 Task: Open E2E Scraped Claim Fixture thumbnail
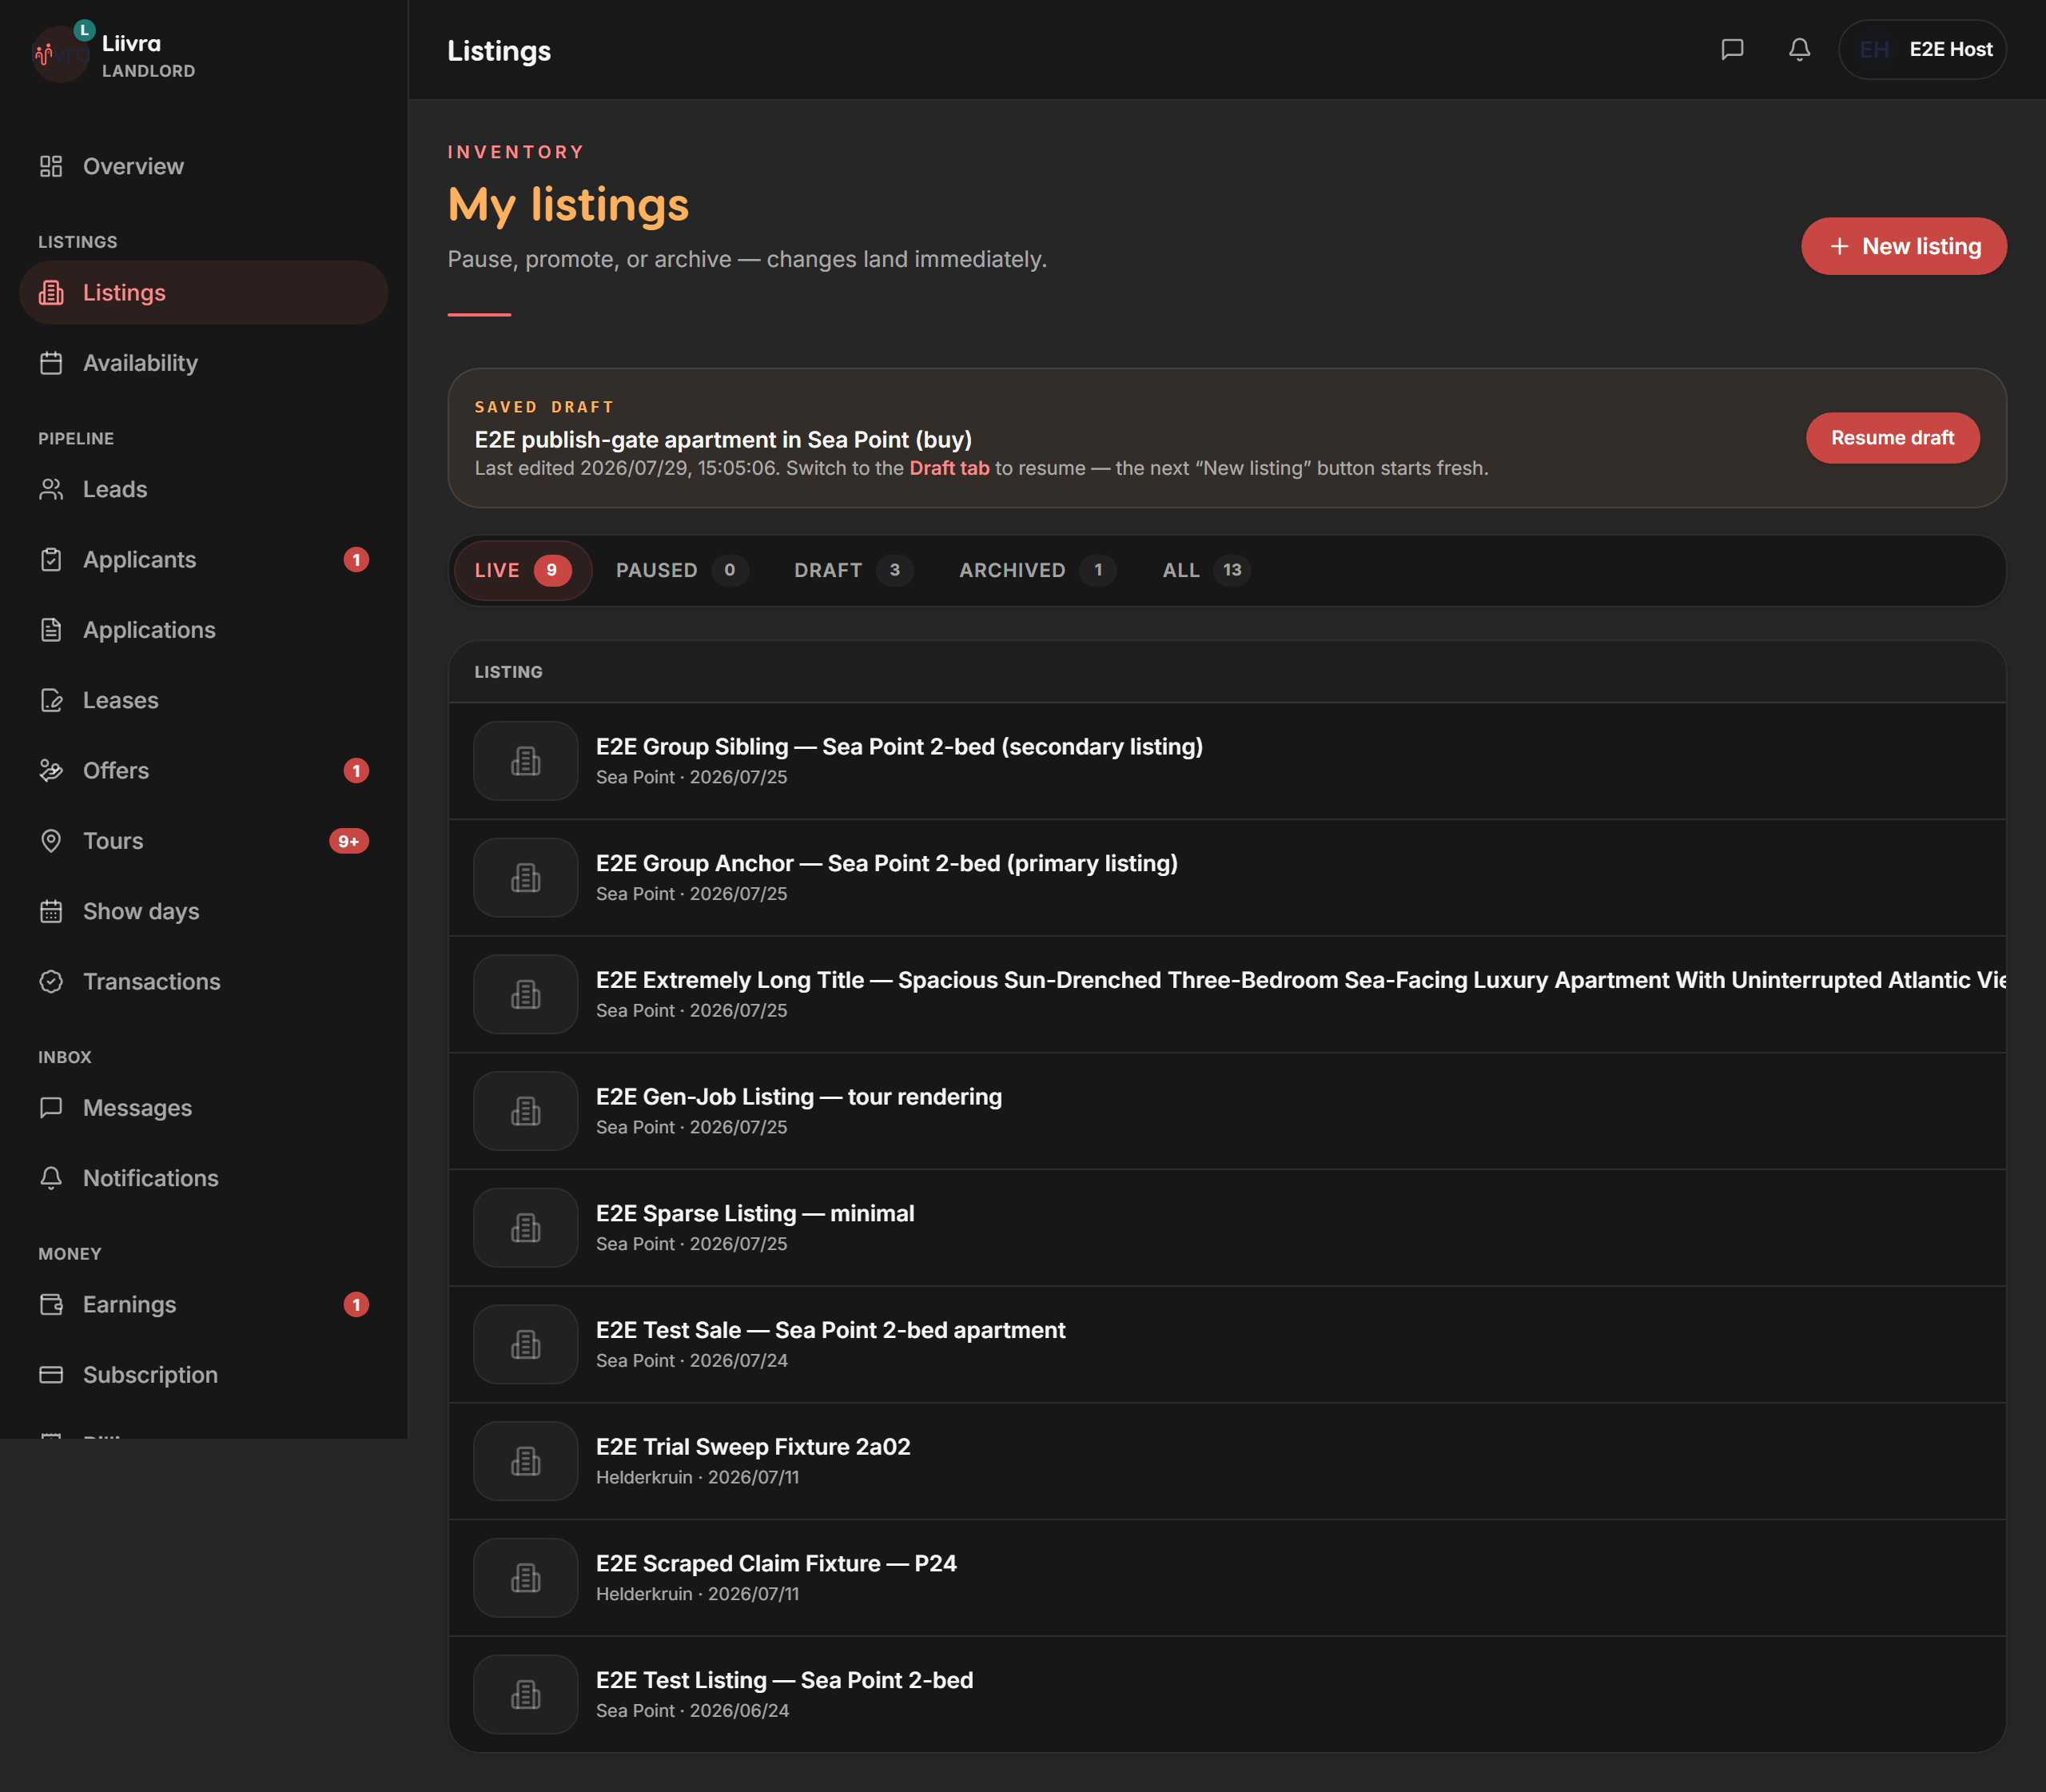coord(526,1578)
